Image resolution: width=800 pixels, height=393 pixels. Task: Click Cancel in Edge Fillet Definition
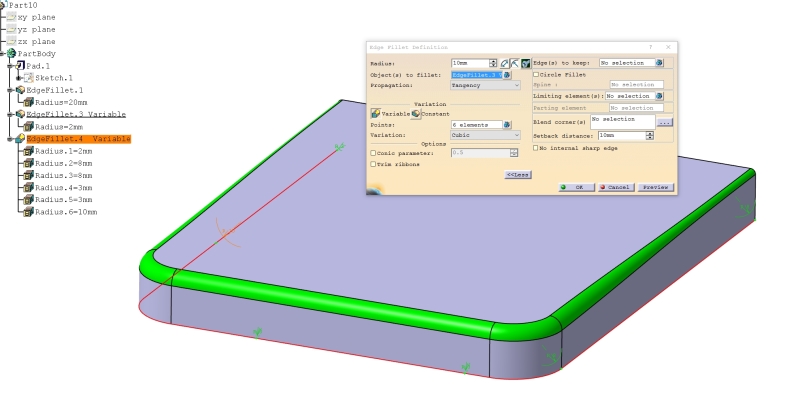616,187
